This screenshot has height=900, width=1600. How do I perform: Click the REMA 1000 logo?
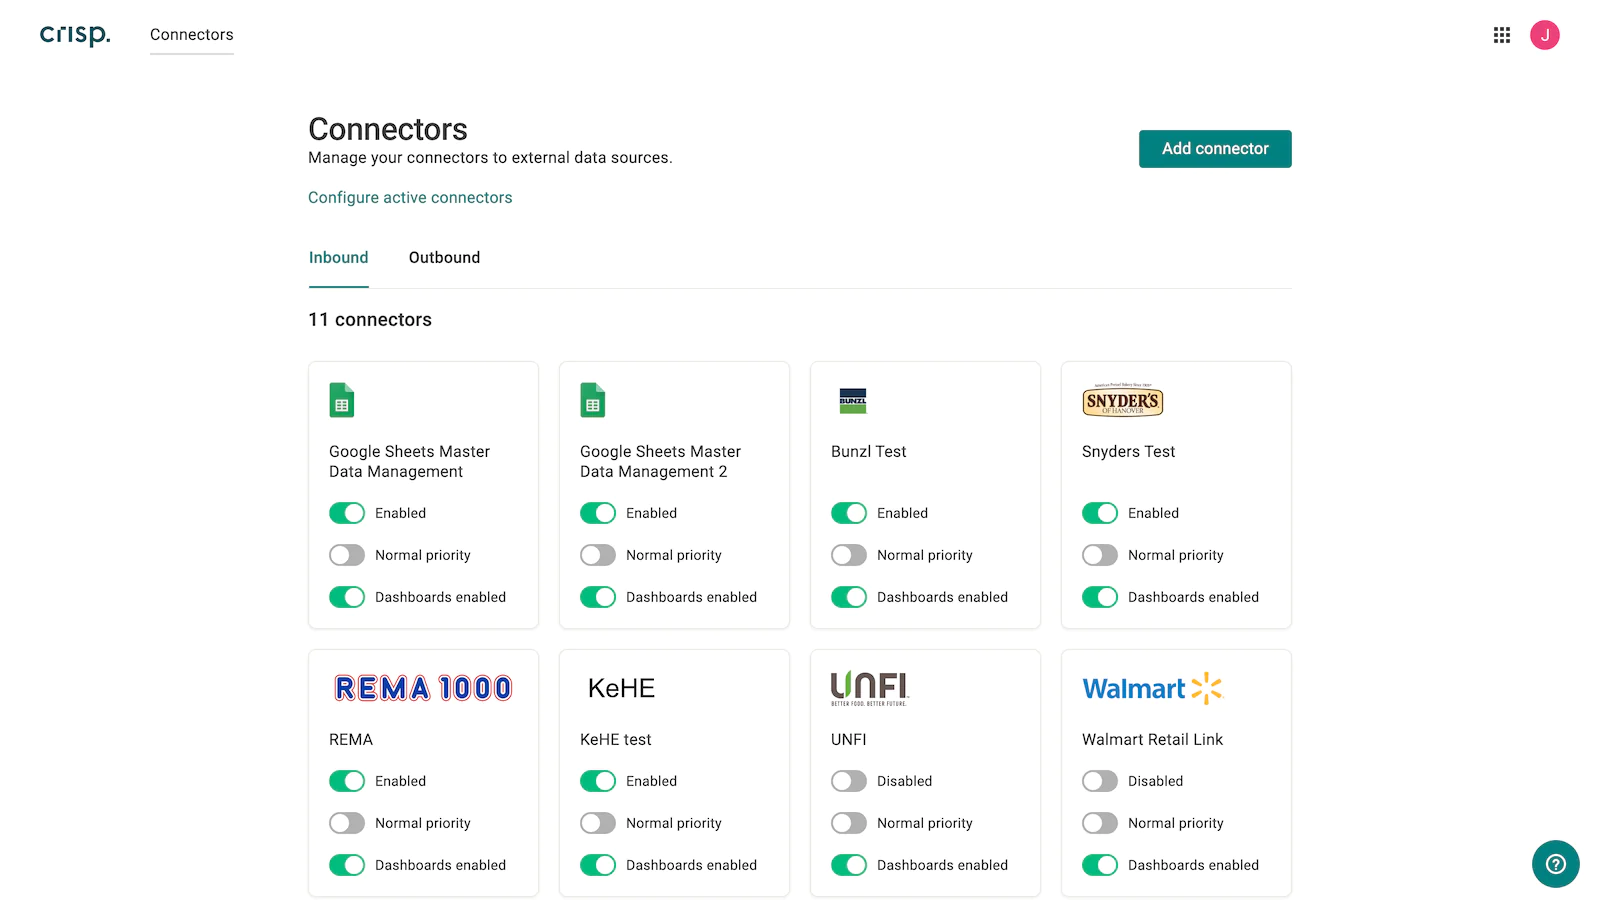(423, 688)
